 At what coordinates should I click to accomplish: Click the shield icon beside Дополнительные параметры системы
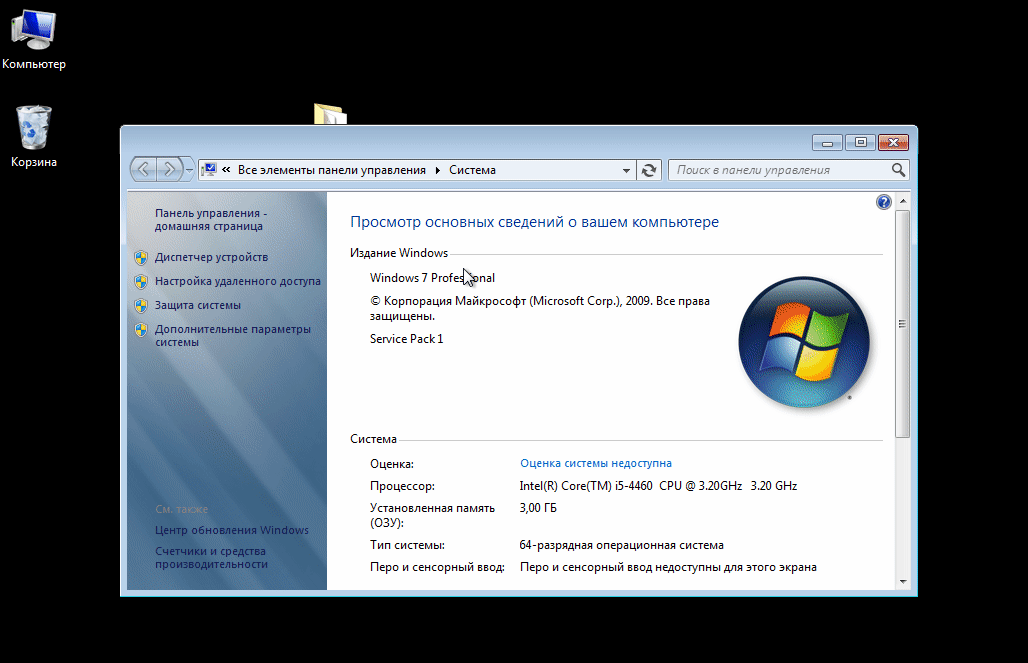coord(141,329)
